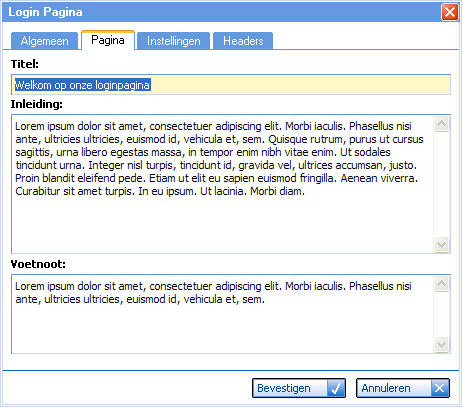This screenshot has width=462, height=407.
Task: Click the Voetnoot label
Action: pyautogui.click(x=38, y=264)
